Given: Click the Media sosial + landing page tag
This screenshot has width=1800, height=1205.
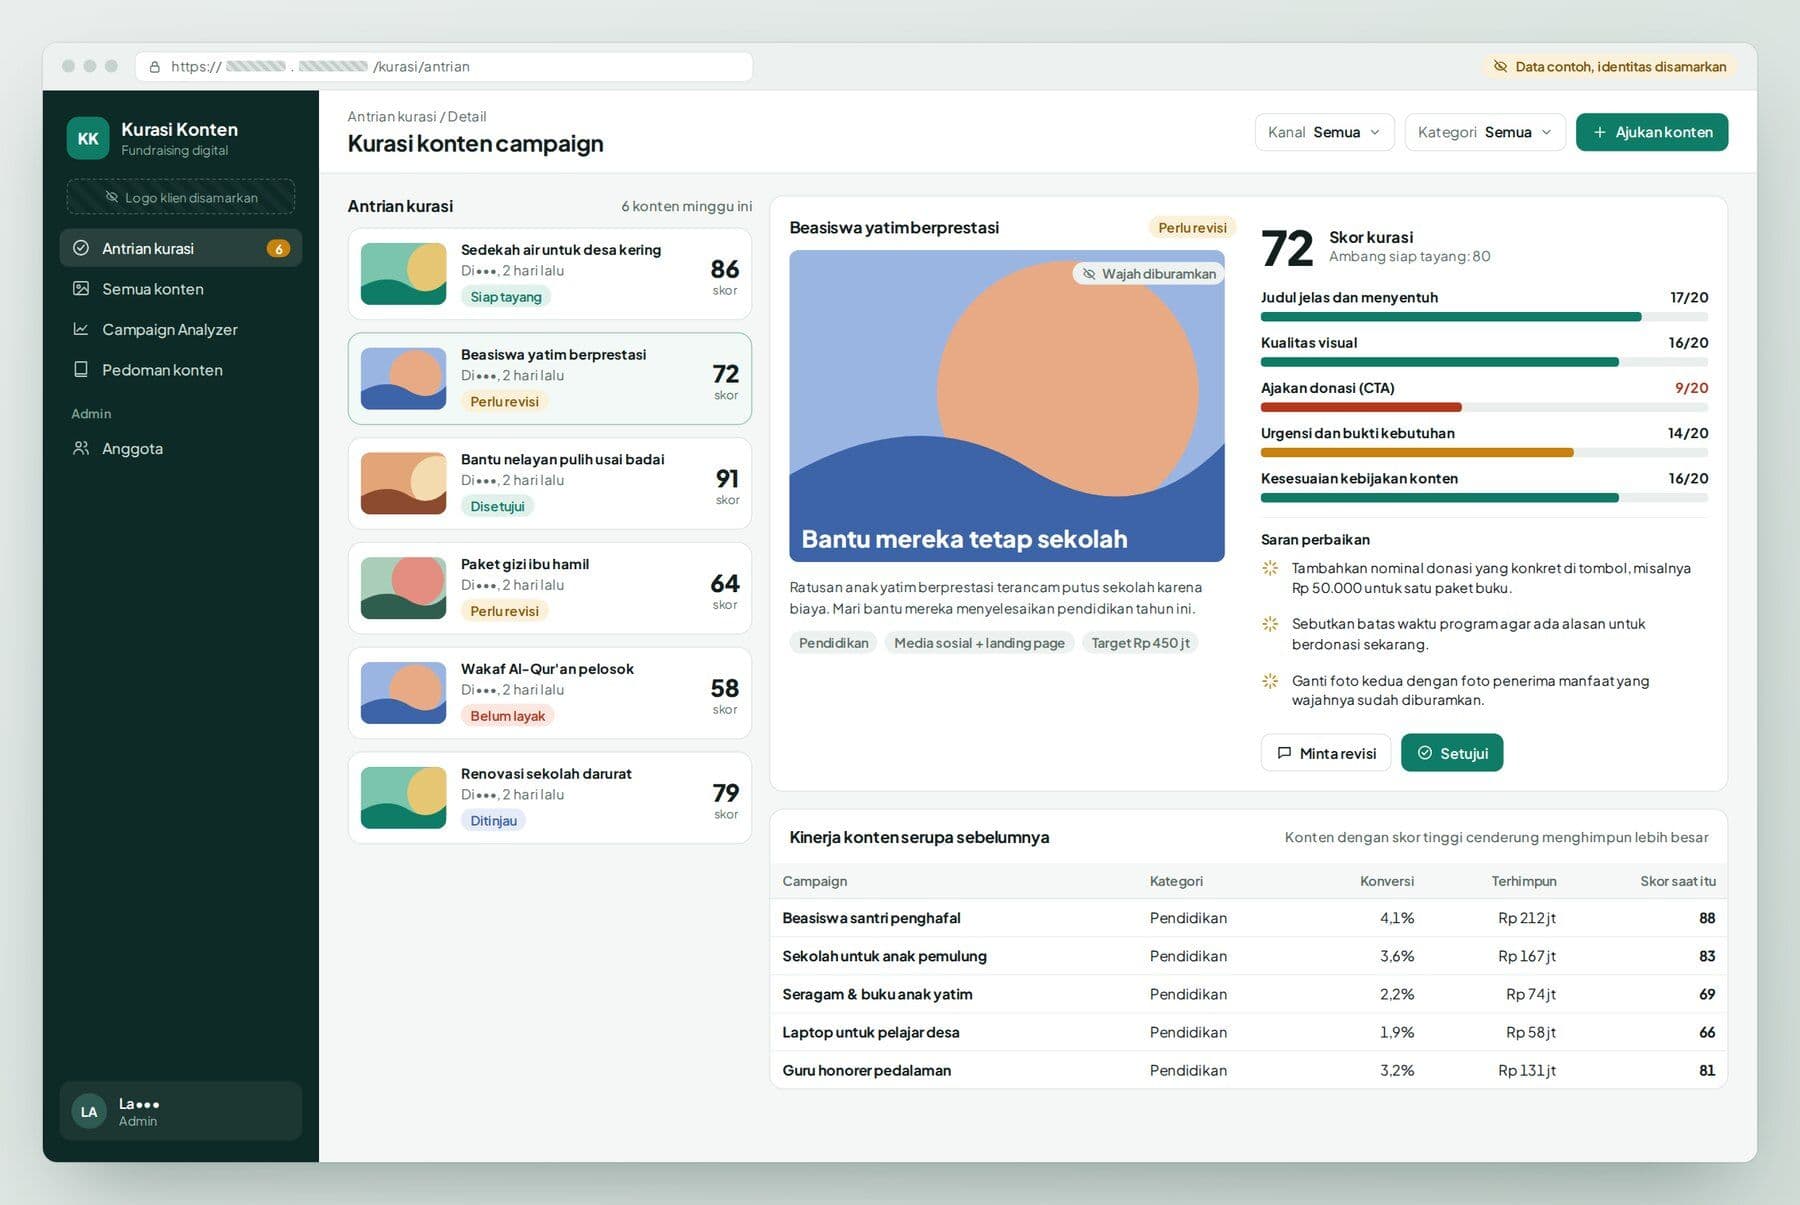Looking at the screenshot, I should tap(979, 643).
